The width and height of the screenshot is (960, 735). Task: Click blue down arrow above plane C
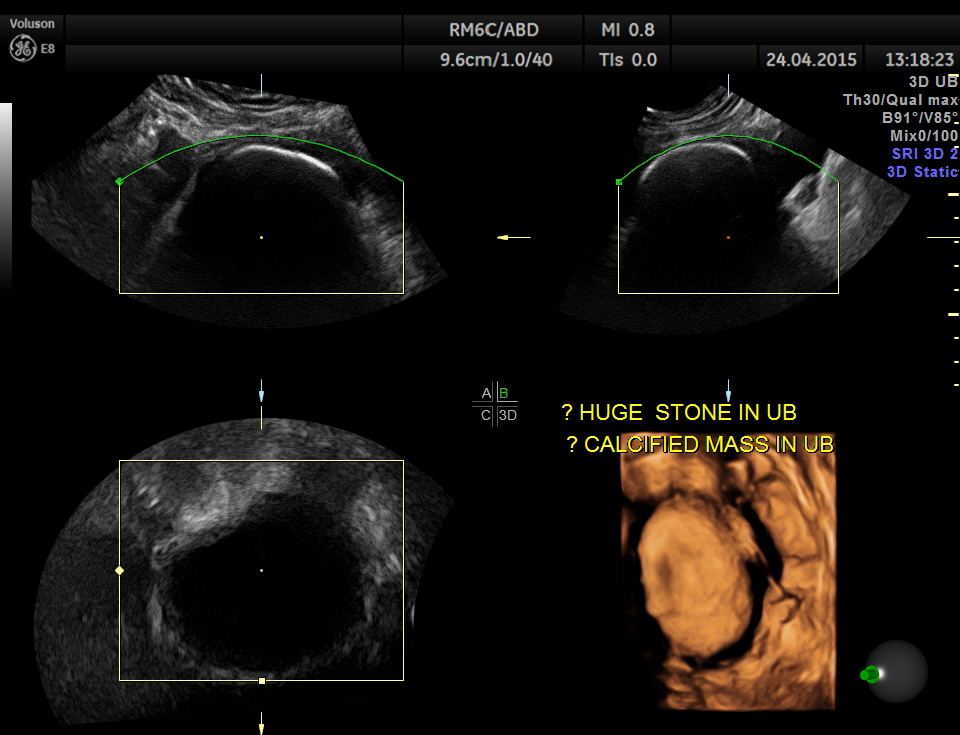pos(262,390)
